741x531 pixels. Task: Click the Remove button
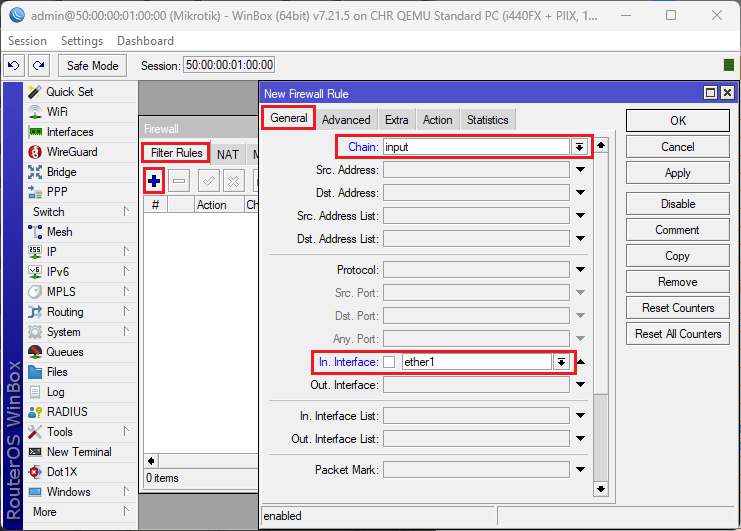pos(678,282)
